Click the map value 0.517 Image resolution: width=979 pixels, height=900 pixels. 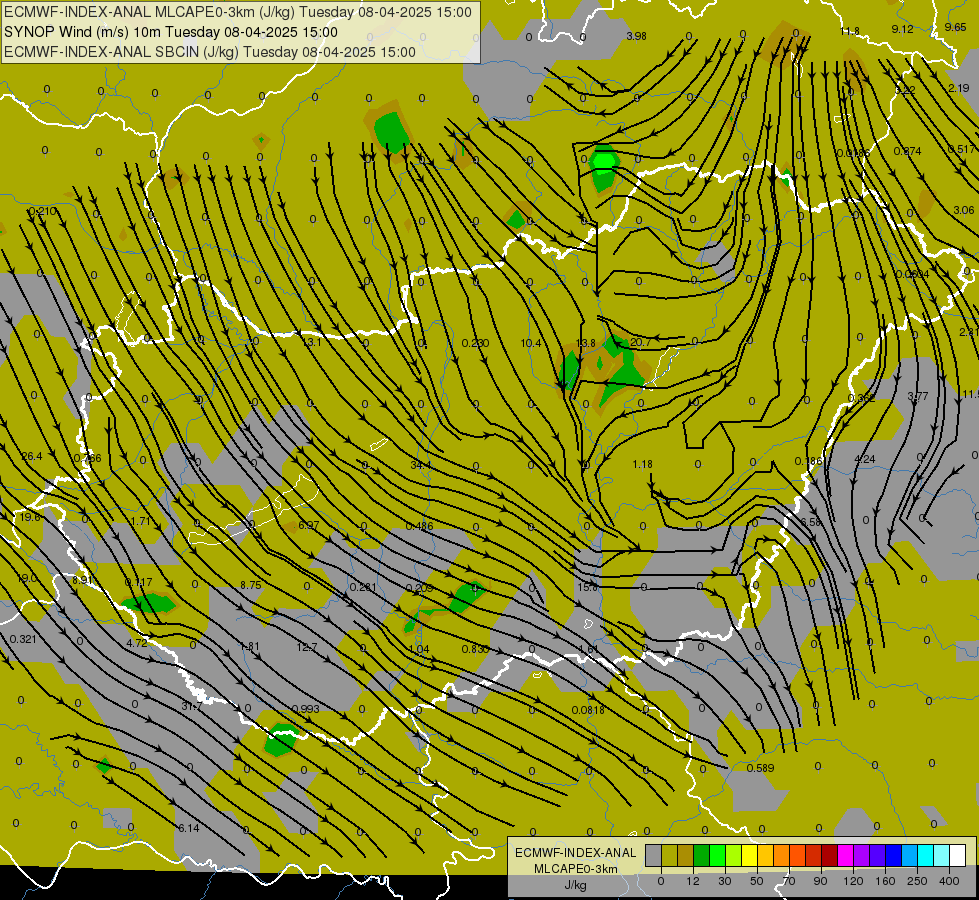[961, 149]
